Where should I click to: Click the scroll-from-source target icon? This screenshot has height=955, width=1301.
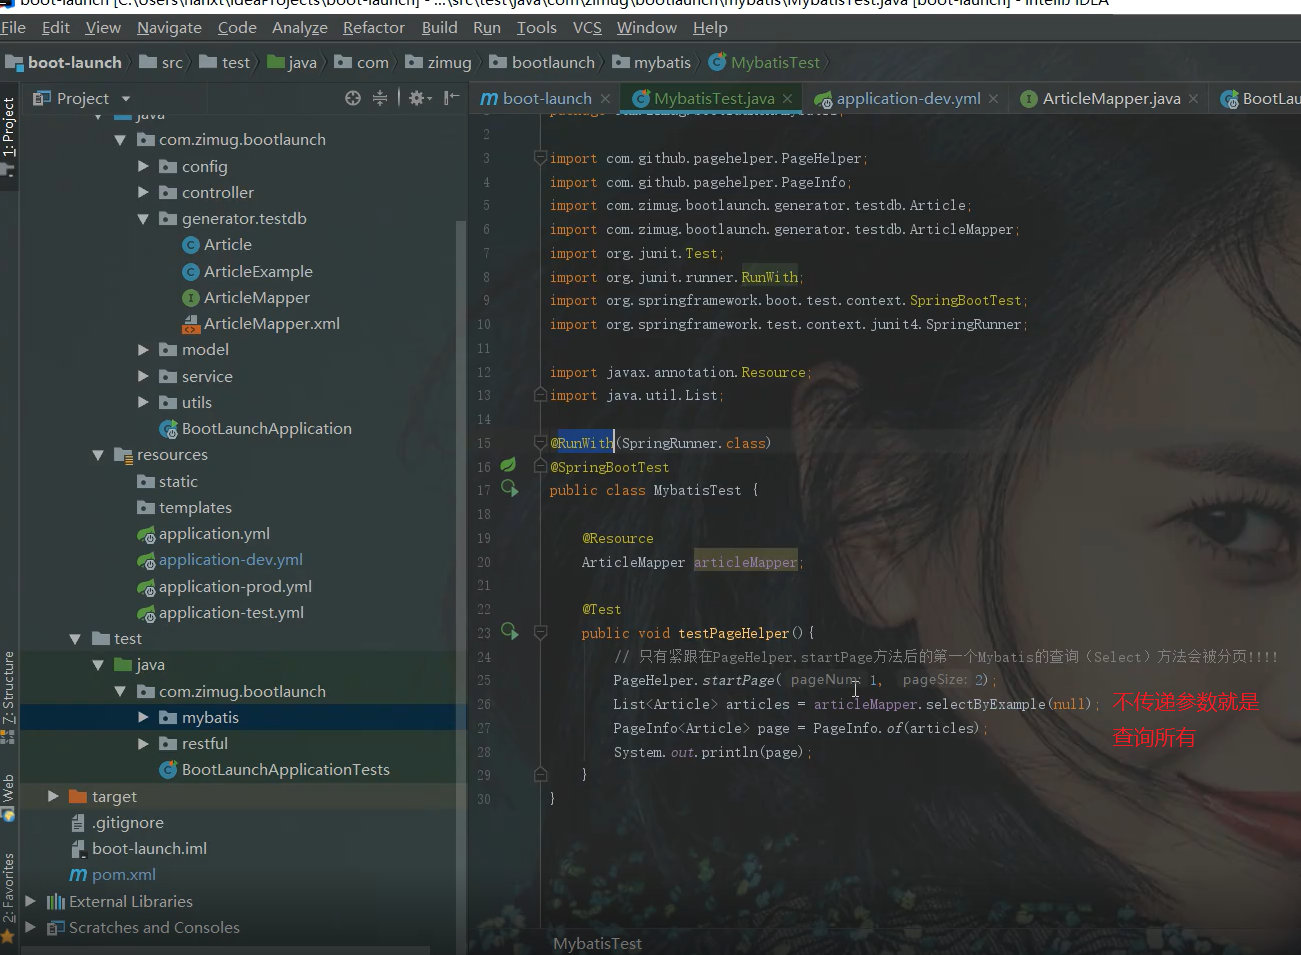(352, 98)
